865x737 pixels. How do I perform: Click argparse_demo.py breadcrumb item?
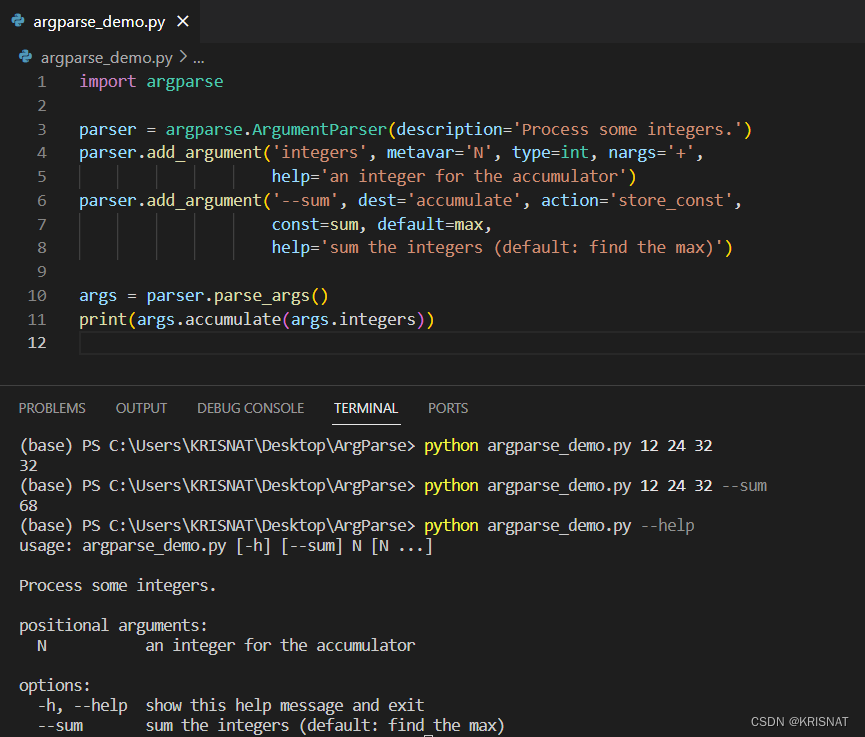point(106,57)
